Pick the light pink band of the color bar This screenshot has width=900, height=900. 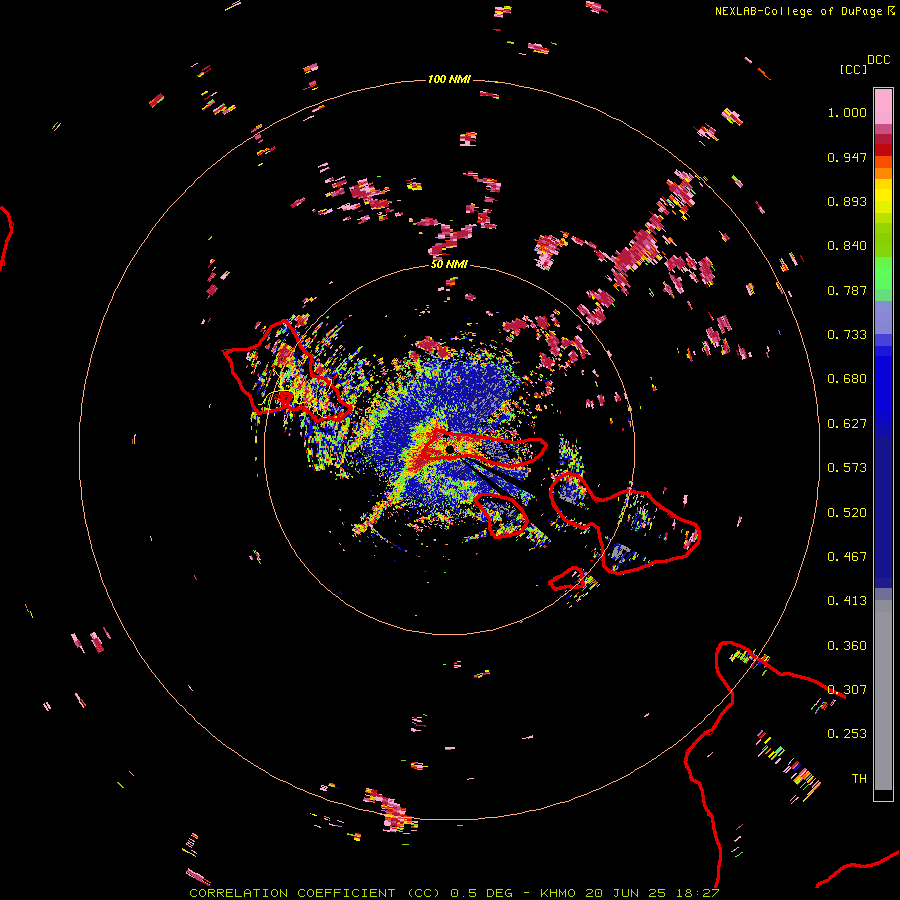pyautogui.click(x=883, y=107)
